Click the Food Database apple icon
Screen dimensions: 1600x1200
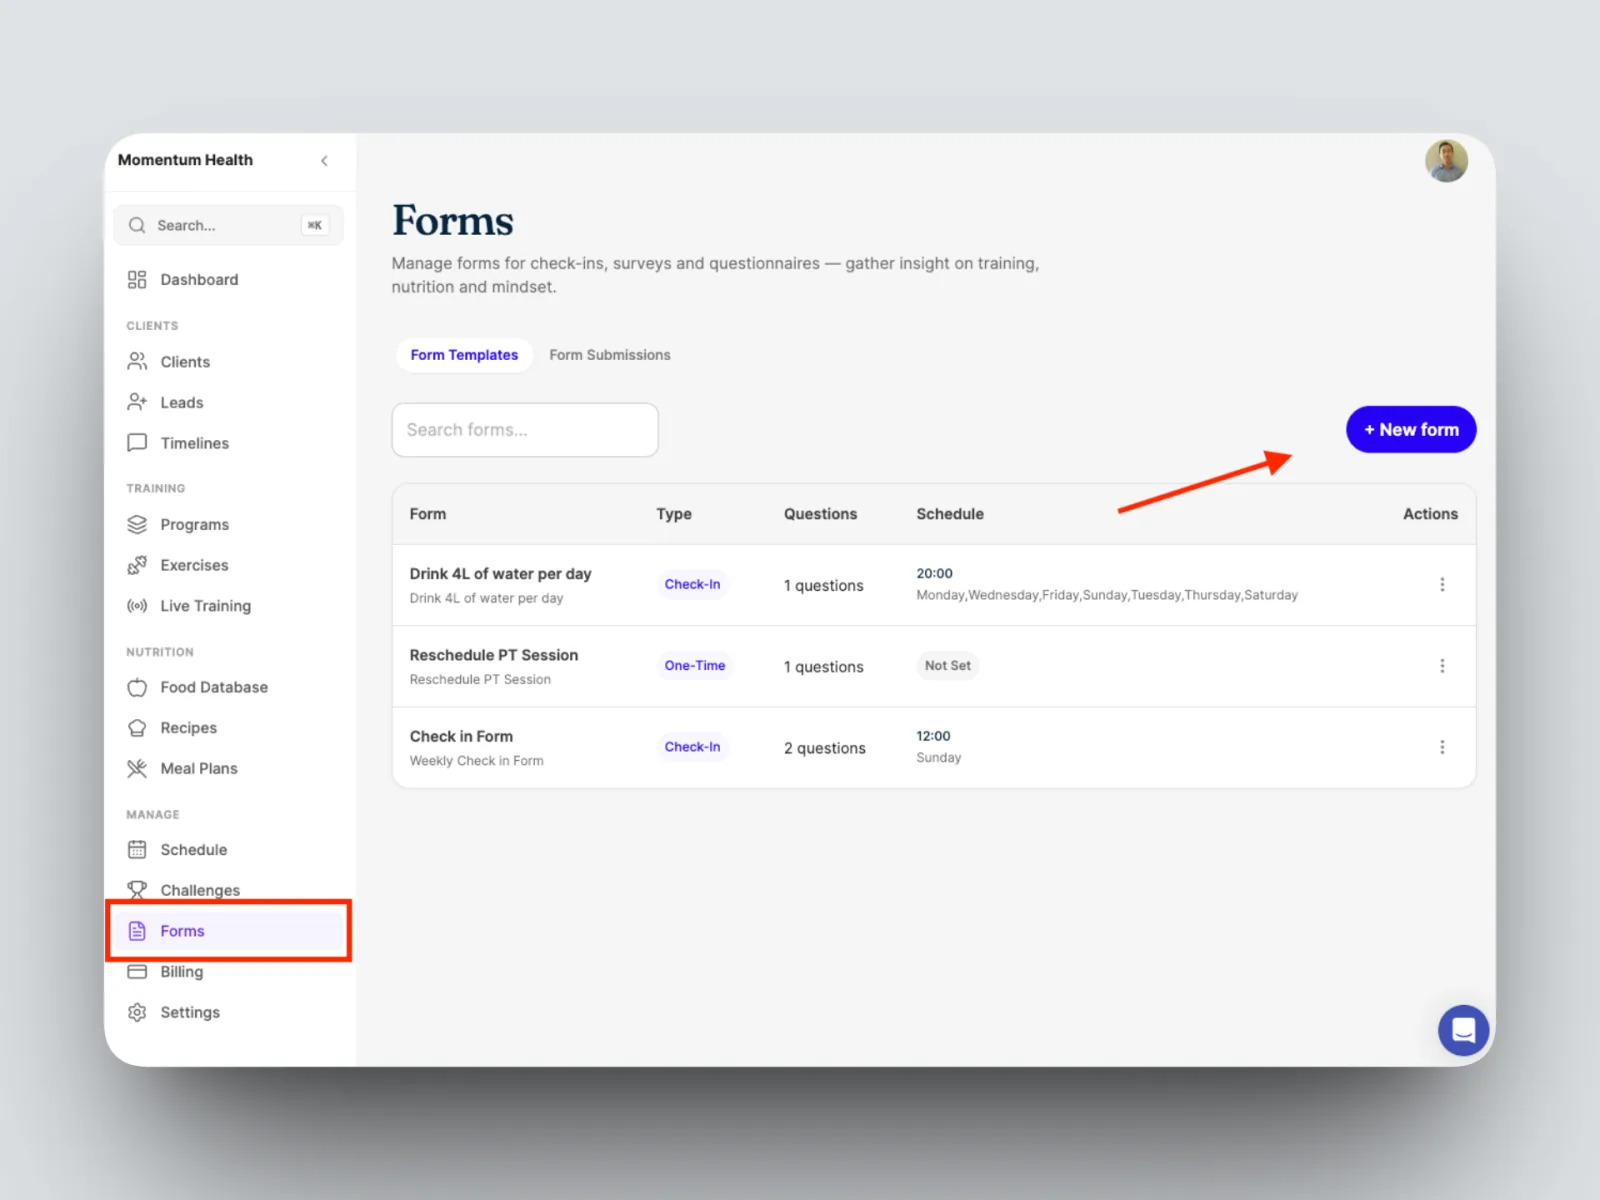point(137,687)
